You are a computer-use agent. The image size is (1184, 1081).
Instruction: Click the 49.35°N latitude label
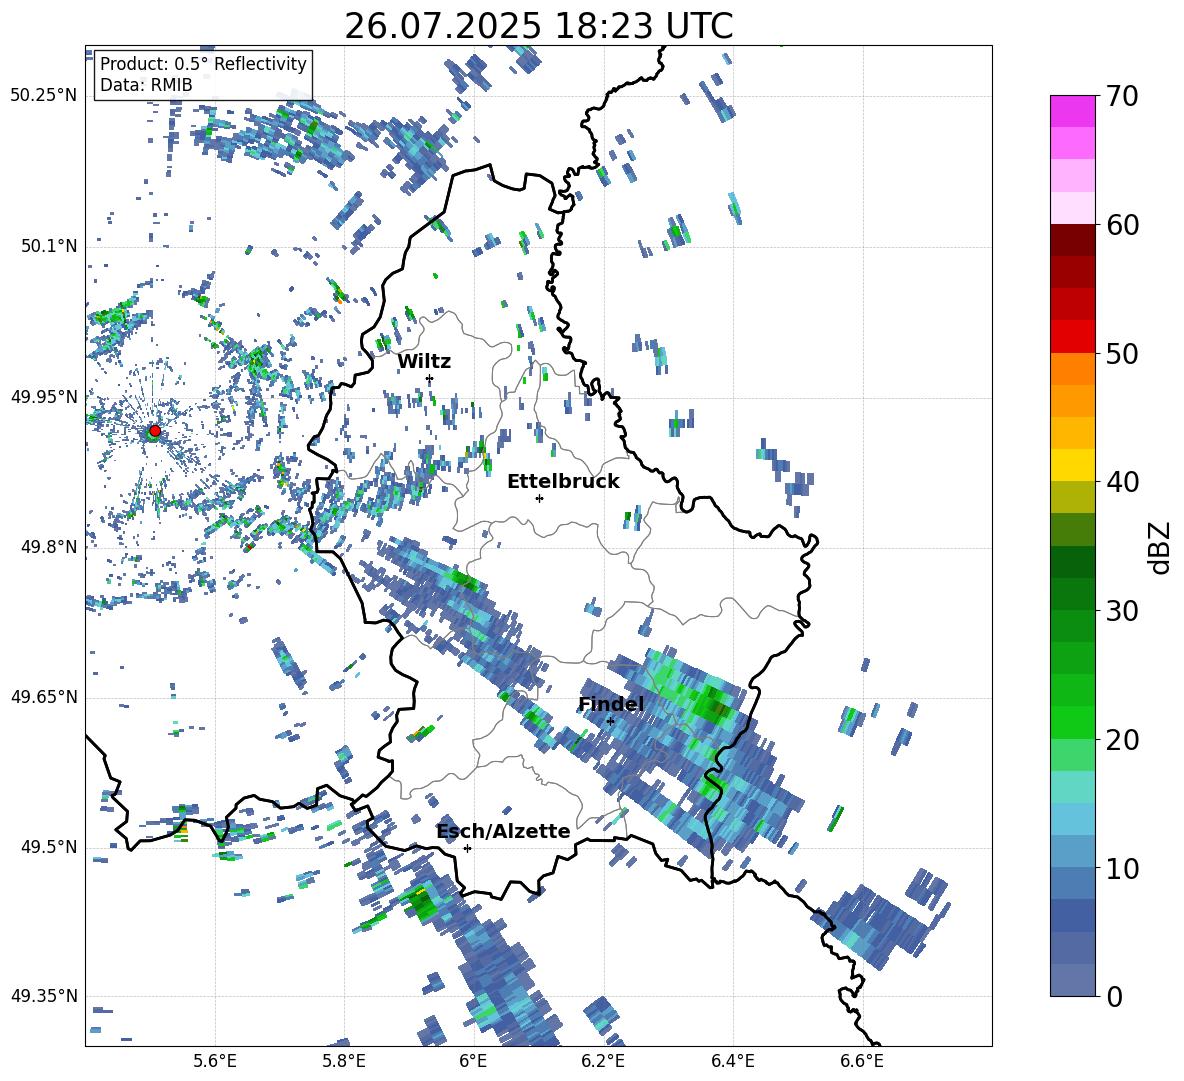pos(44,996)
